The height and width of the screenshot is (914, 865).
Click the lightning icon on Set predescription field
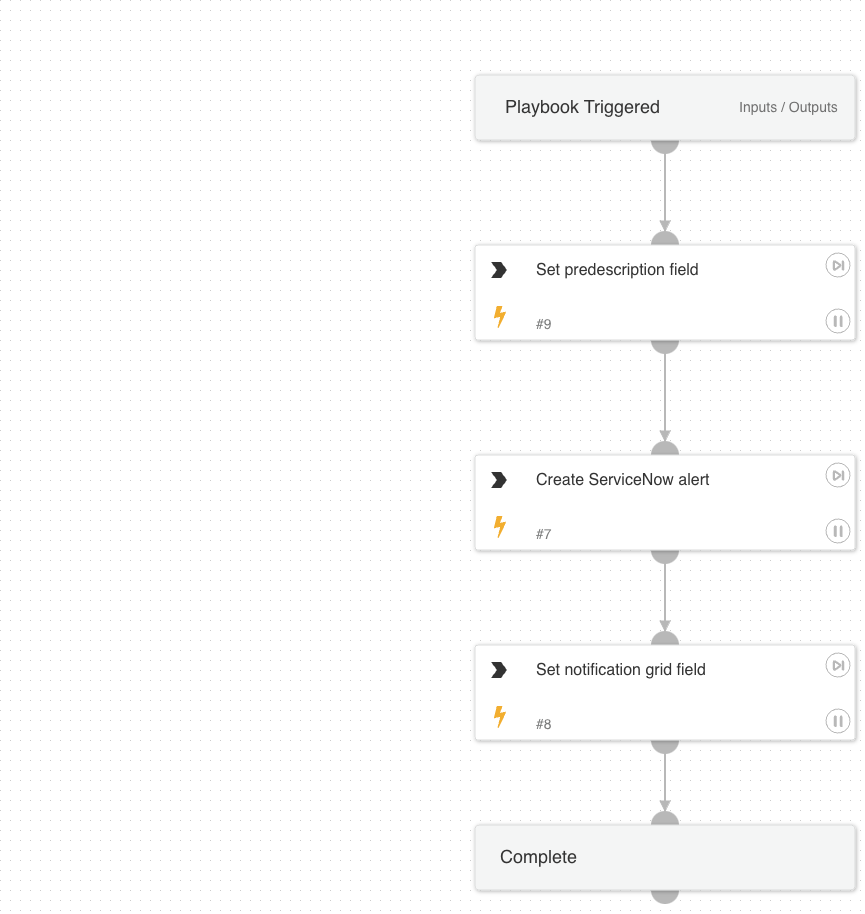coord(499,316)
